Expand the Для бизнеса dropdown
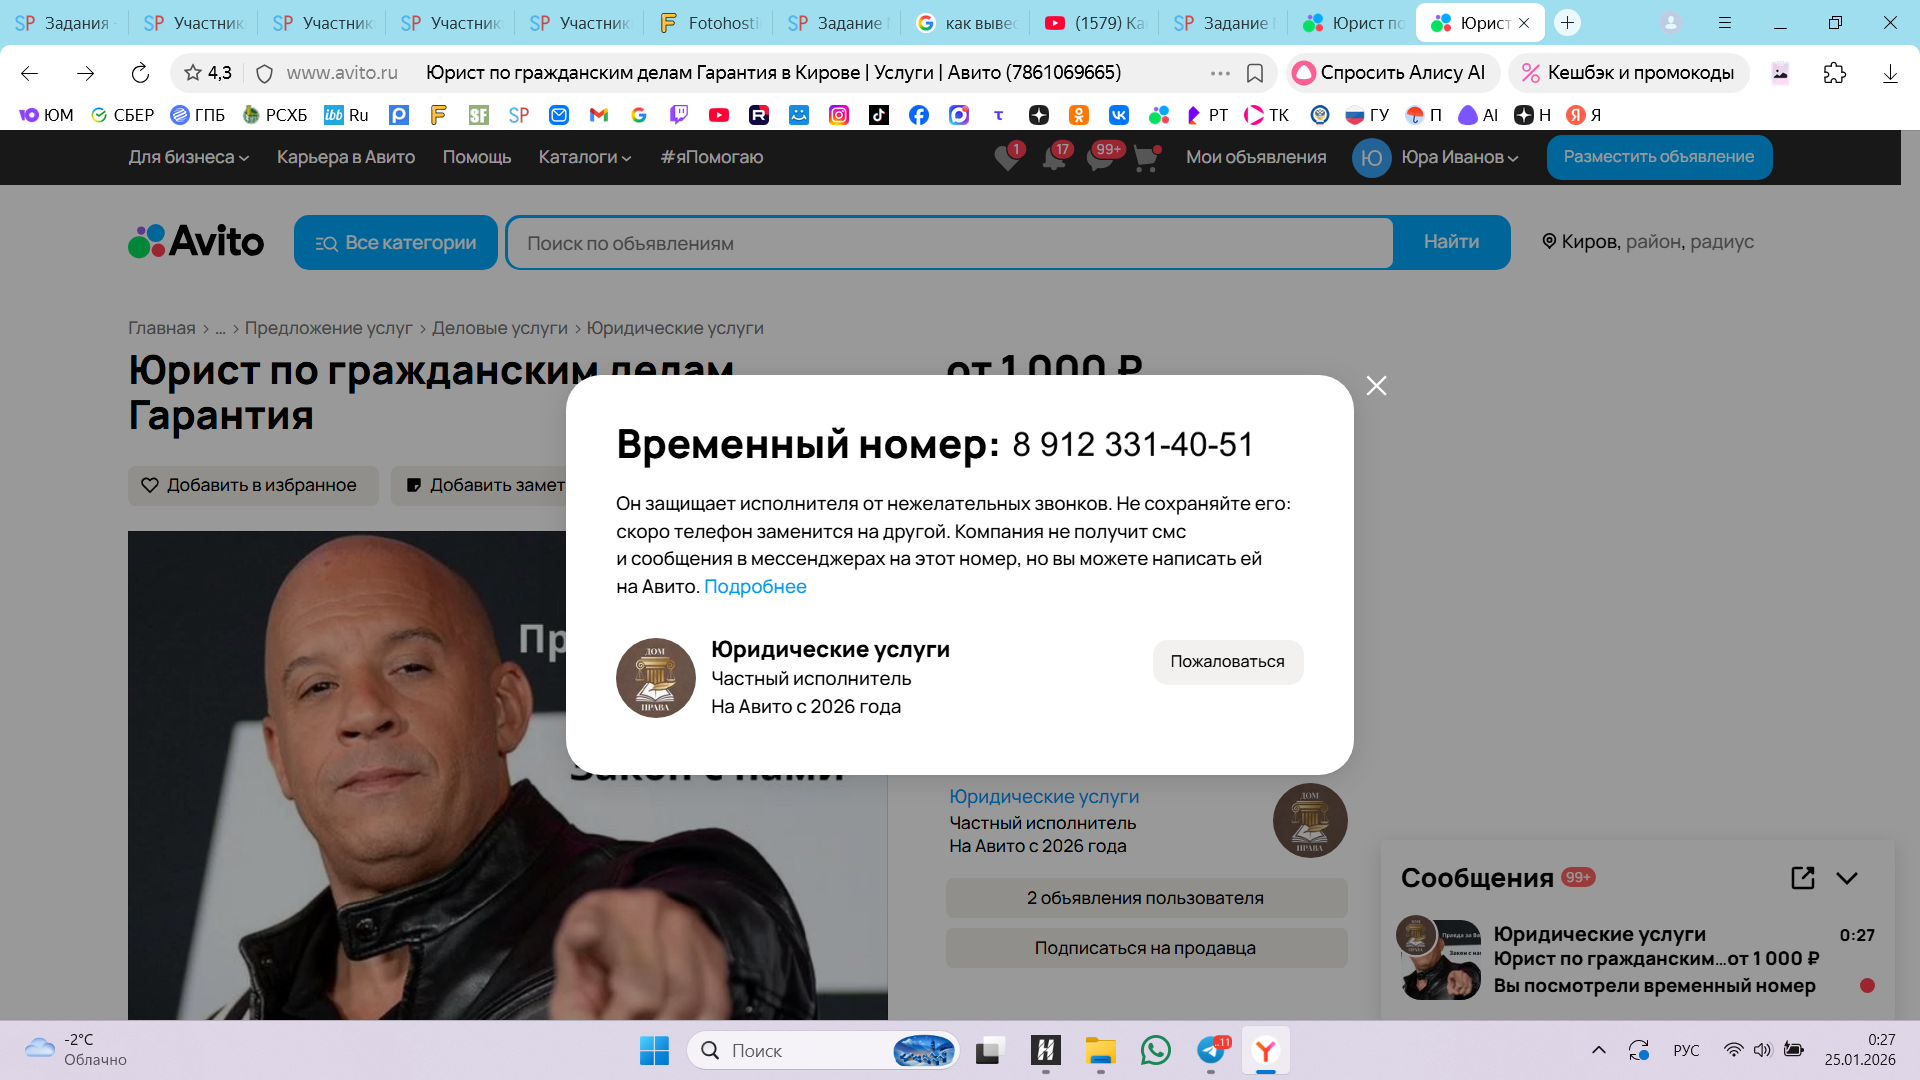This screenshot has height=1080, width=1920. pyautogui.click(x=188, y=157)
